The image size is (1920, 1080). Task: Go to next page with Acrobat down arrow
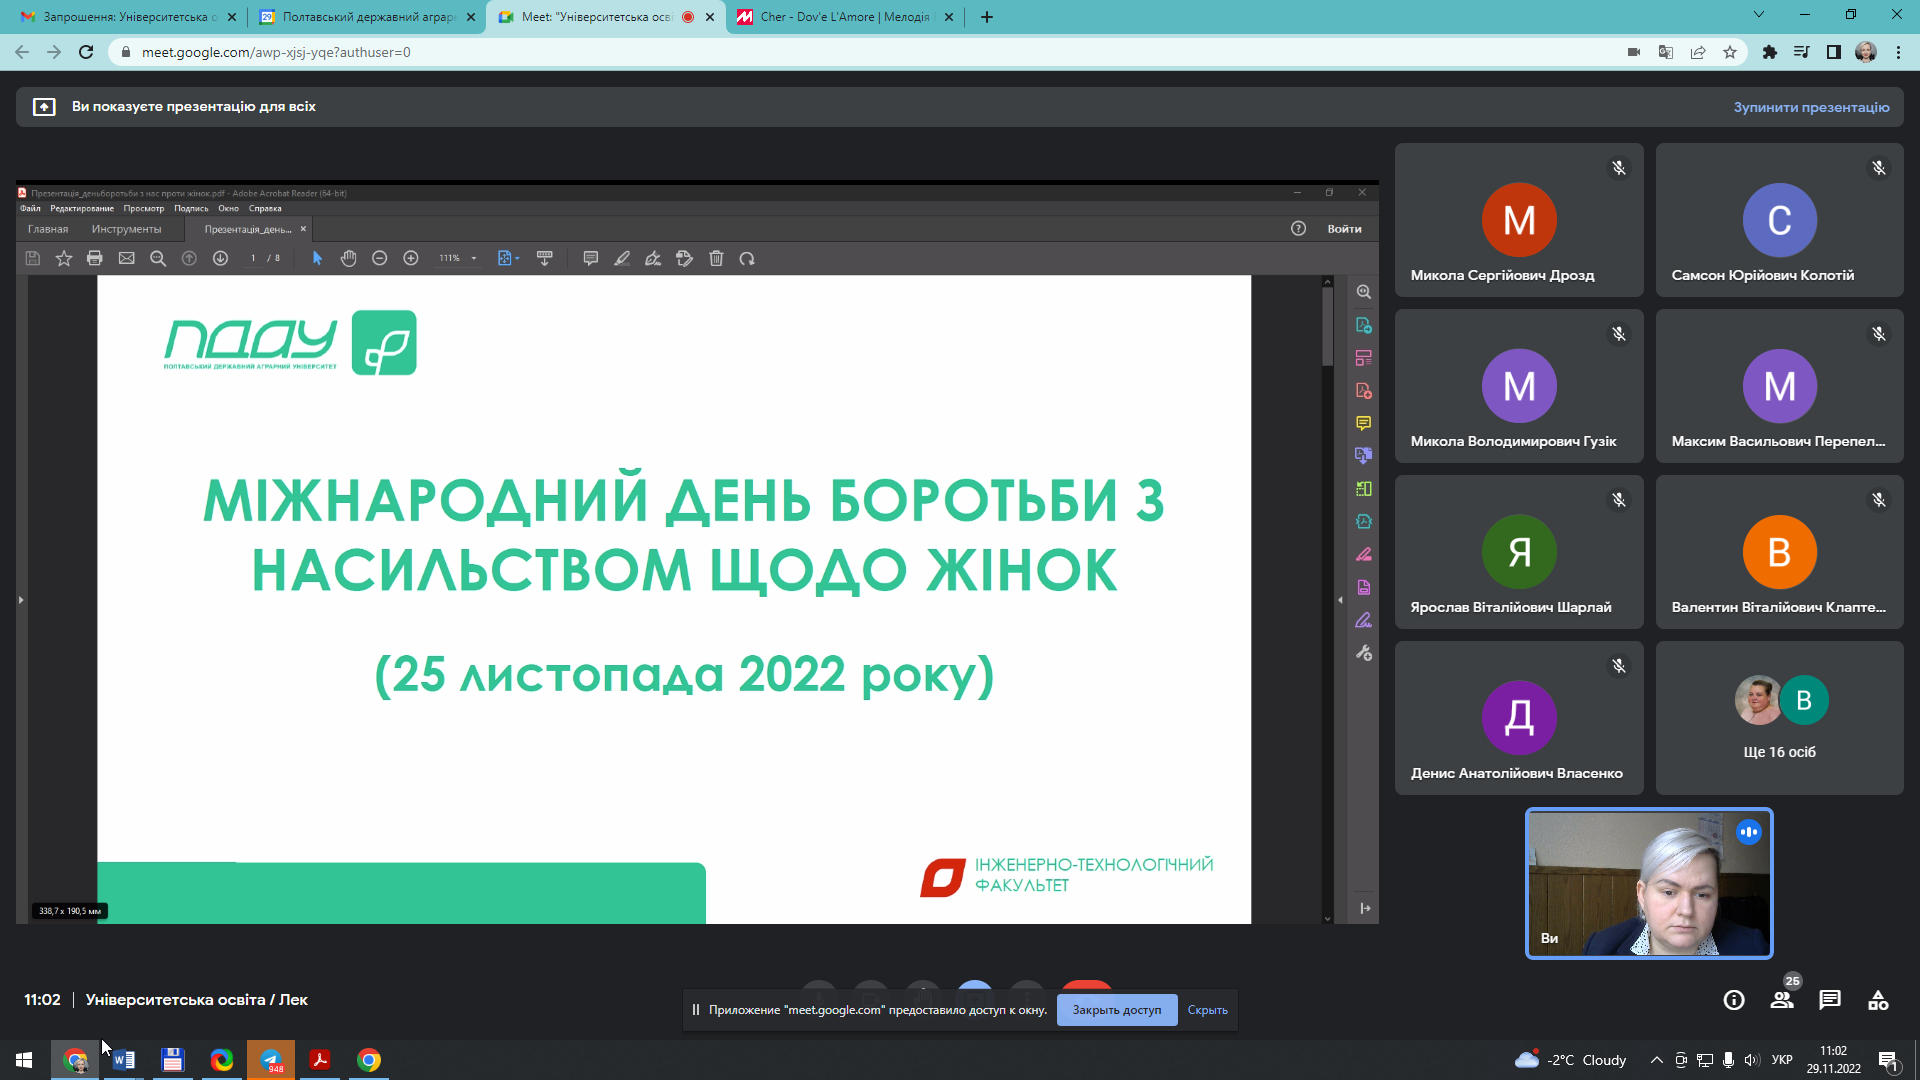pos(221,258)
